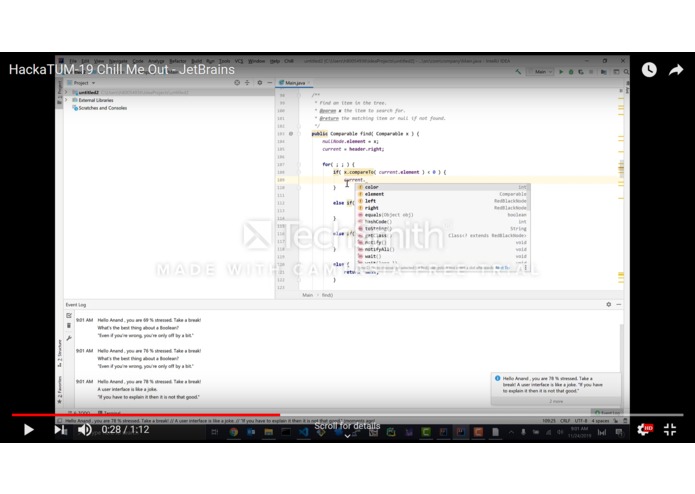Mute the video volume

coord(84,429)
